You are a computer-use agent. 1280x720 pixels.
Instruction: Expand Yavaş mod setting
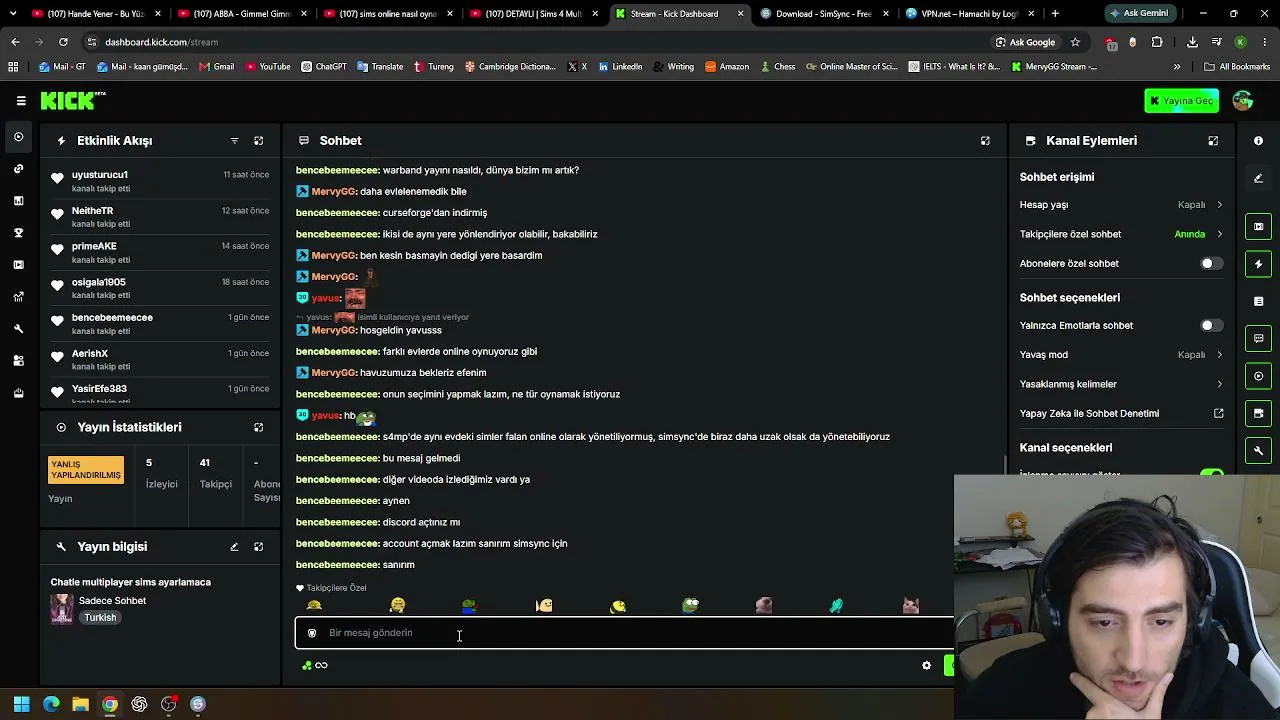coord(1121,355)
